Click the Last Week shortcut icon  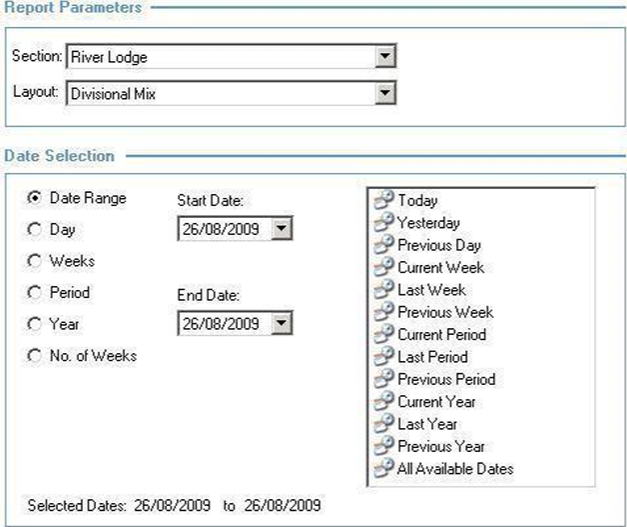(x=384, y=290)
